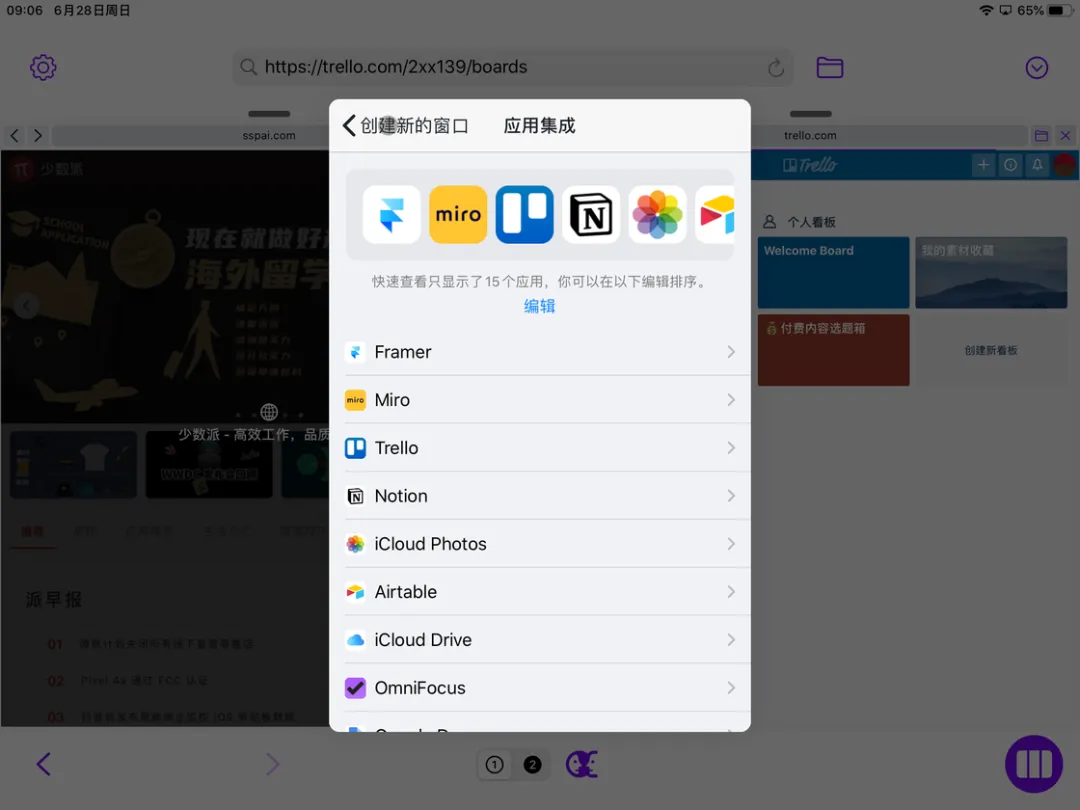1080x810 pixels.
Task: Click Trello small list icon
Action: click(x=355, y=448)
